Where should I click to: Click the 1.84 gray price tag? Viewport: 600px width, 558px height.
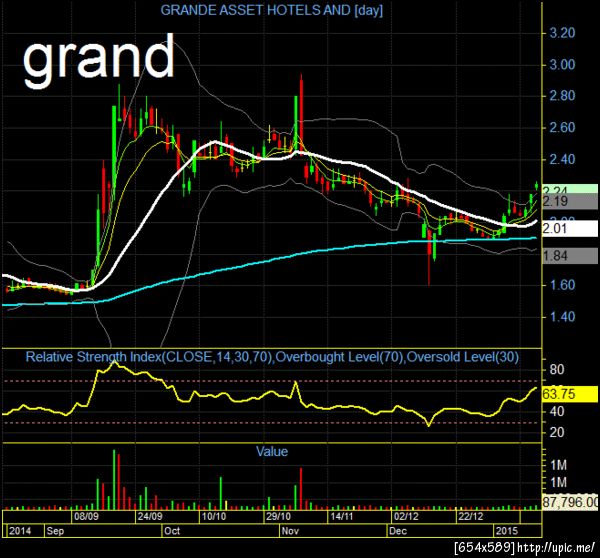click(x=570, y=256)
